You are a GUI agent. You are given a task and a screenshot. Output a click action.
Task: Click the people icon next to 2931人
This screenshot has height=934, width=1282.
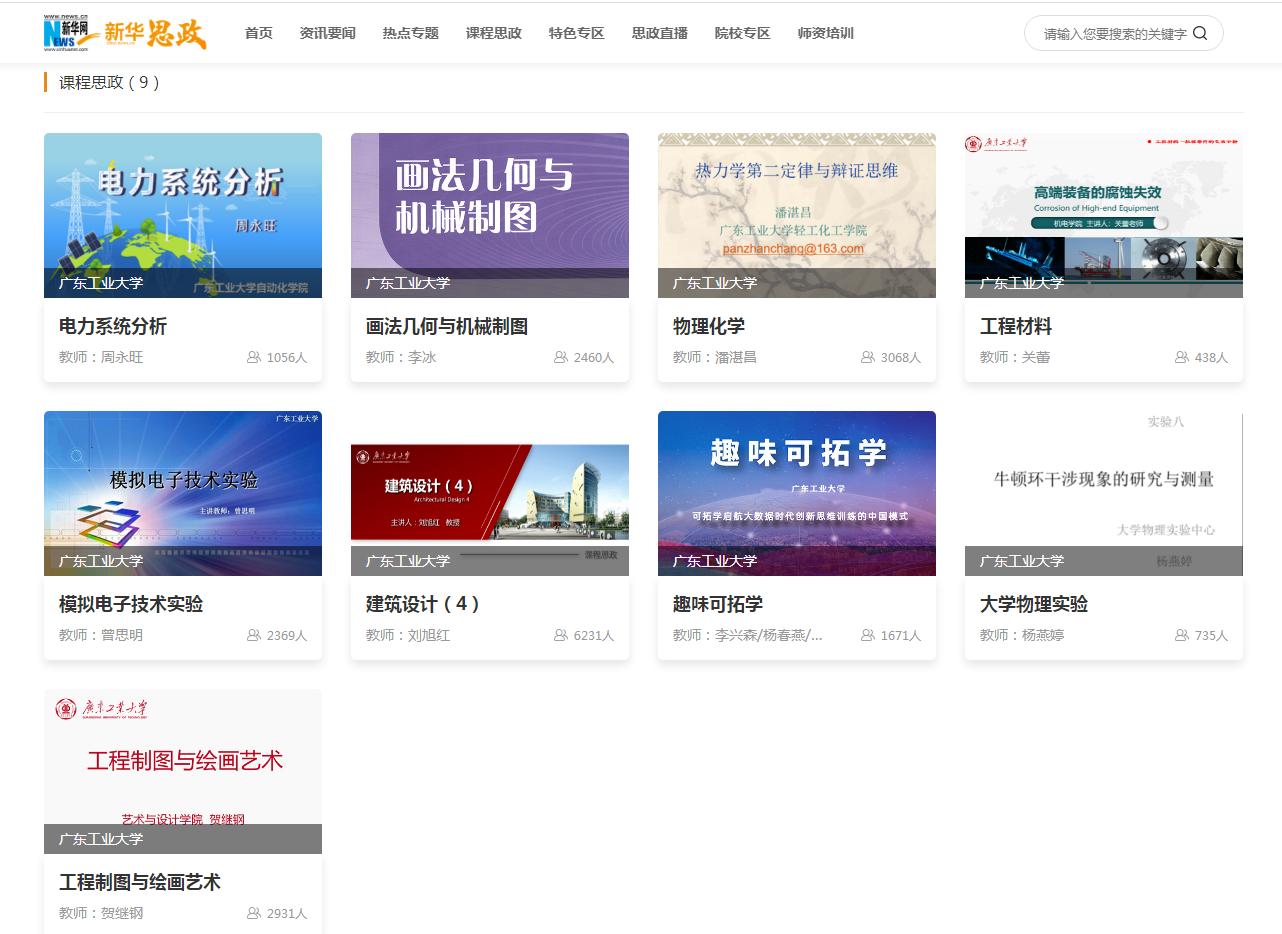pyautogui.click(x=254, y=913)
